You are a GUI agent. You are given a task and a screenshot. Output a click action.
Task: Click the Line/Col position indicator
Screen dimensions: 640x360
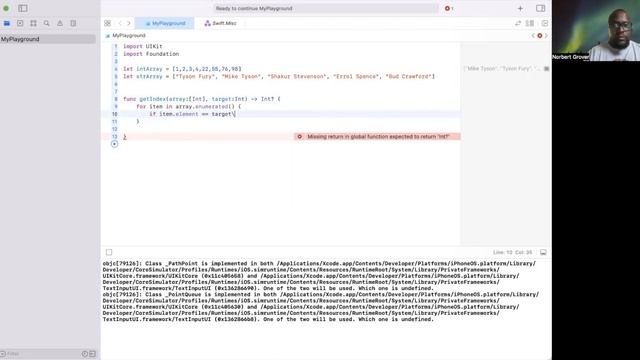tap(512, 252)
